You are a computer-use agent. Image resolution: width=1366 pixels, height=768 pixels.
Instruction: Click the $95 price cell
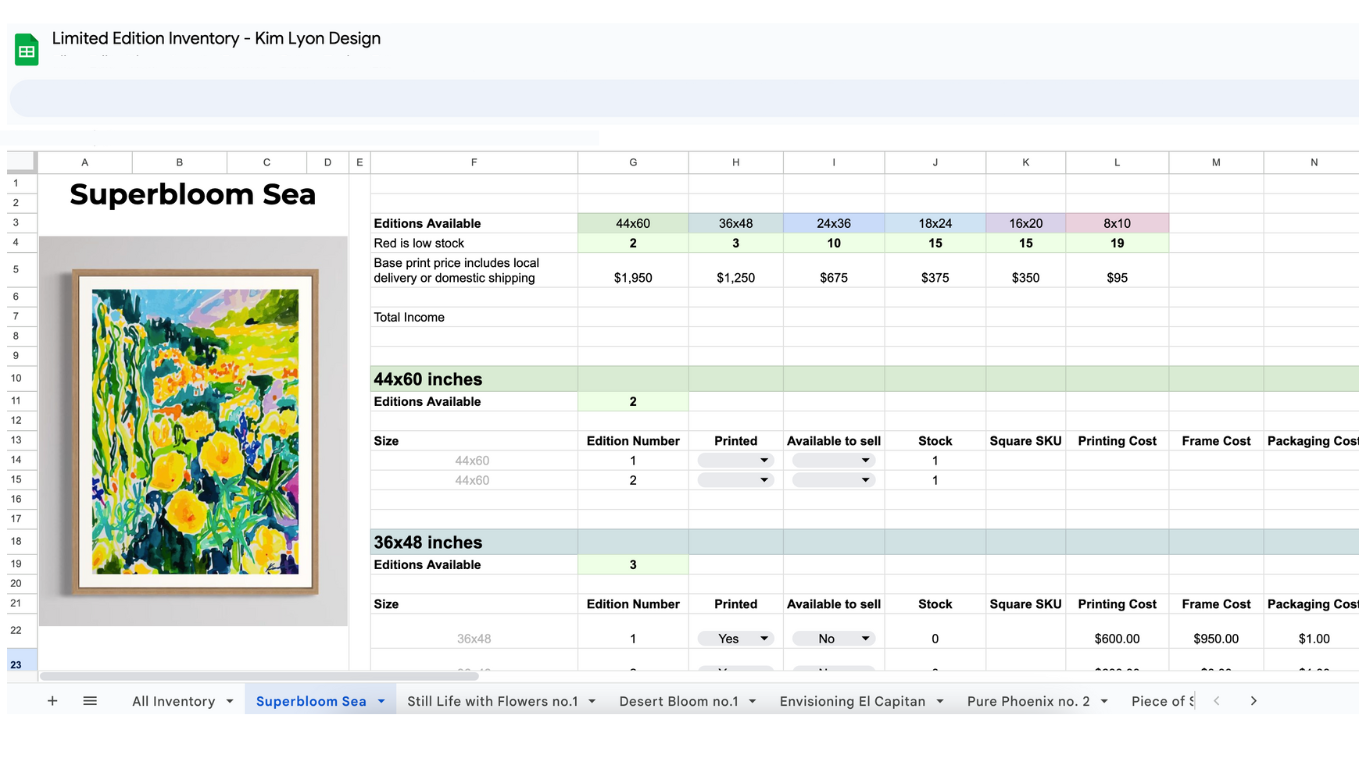pos(1117,271)
